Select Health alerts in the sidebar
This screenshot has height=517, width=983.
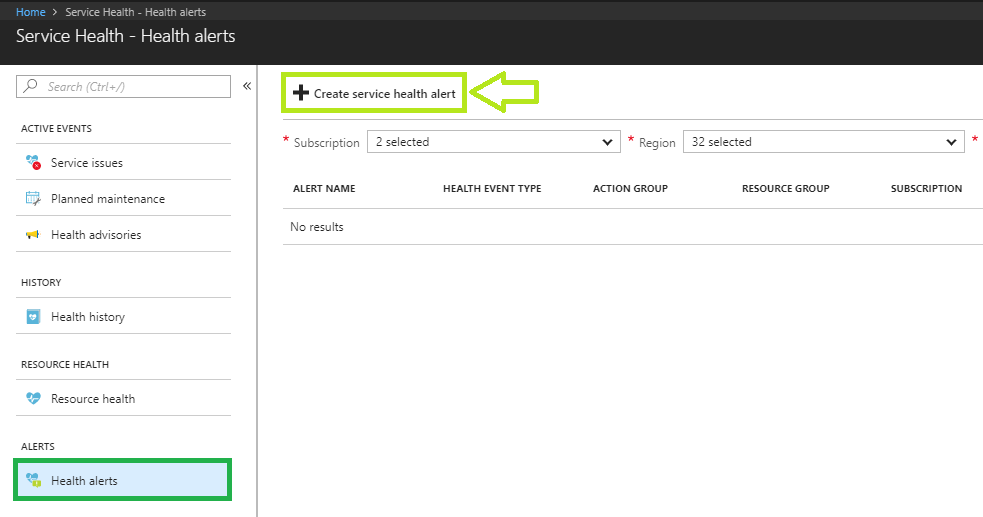point(123,480)
